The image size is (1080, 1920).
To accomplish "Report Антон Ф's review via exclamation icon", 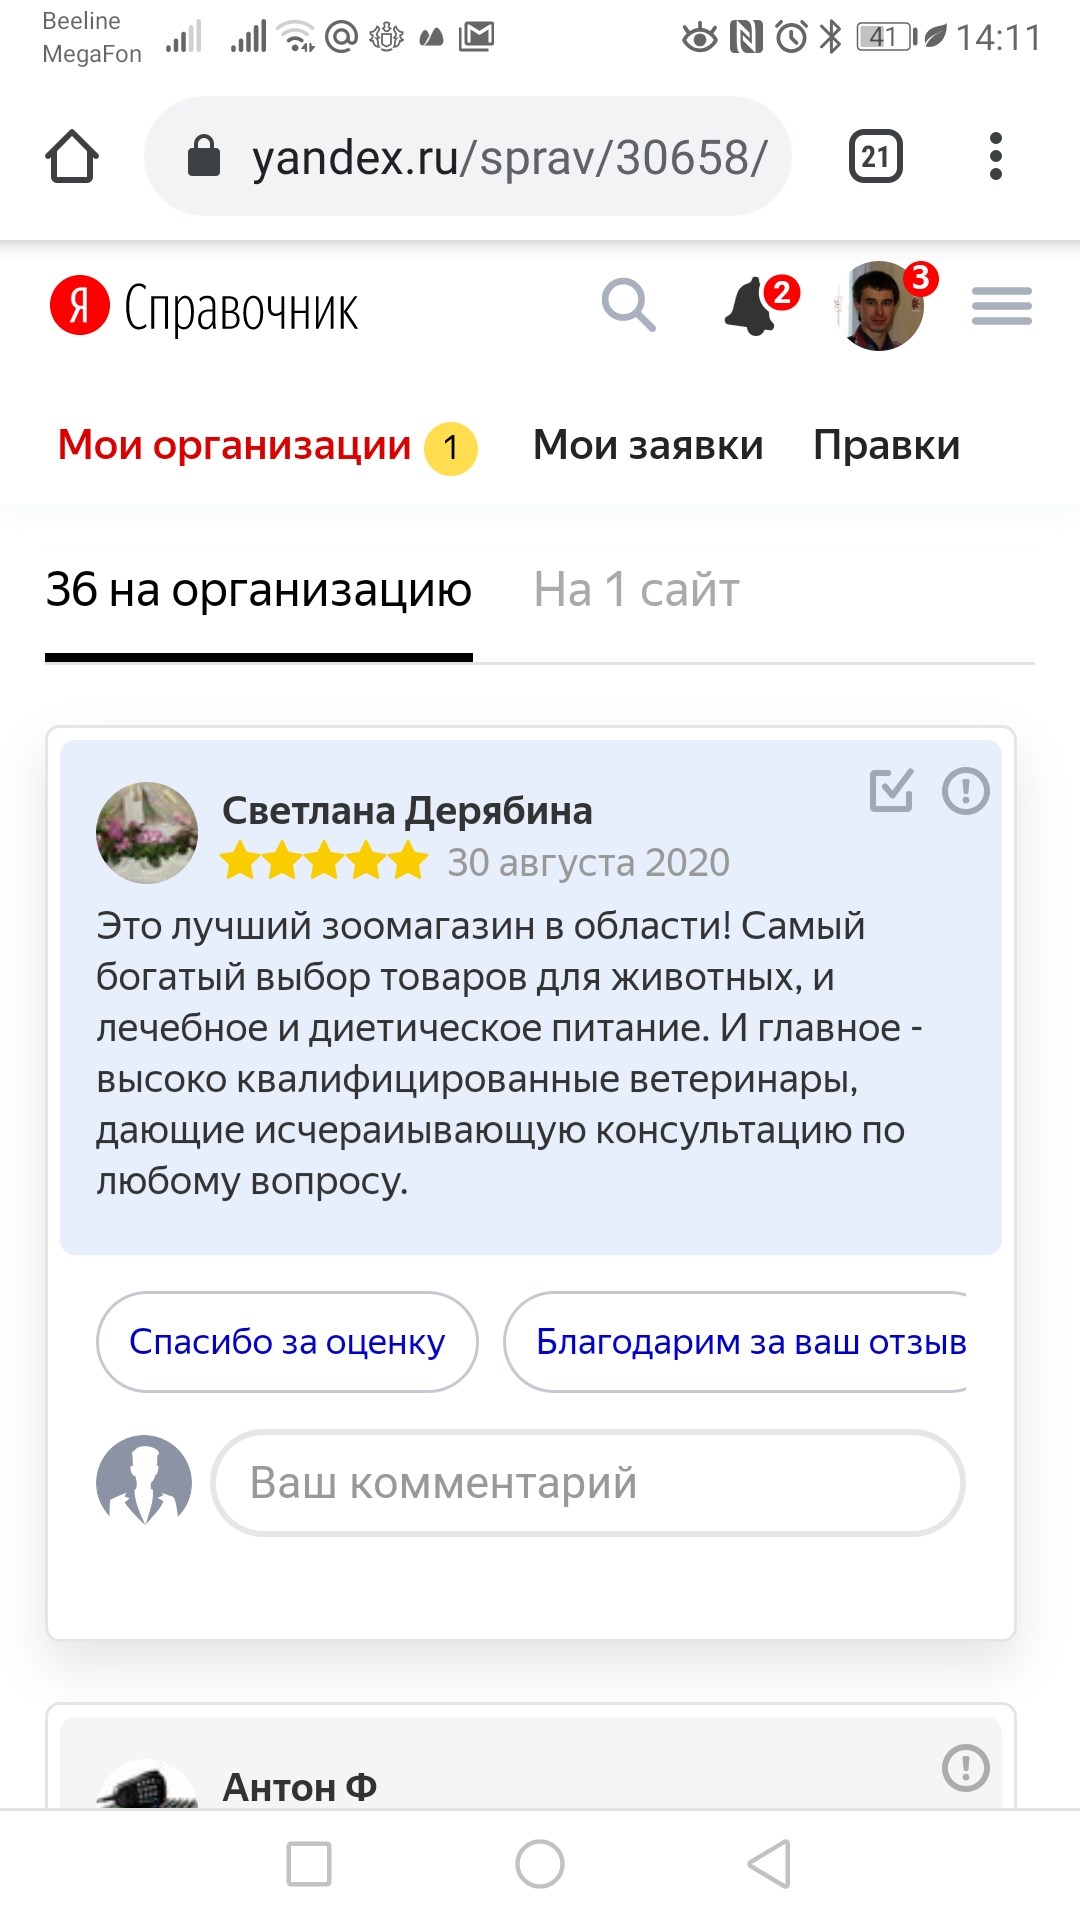I will pos(966,1768).
